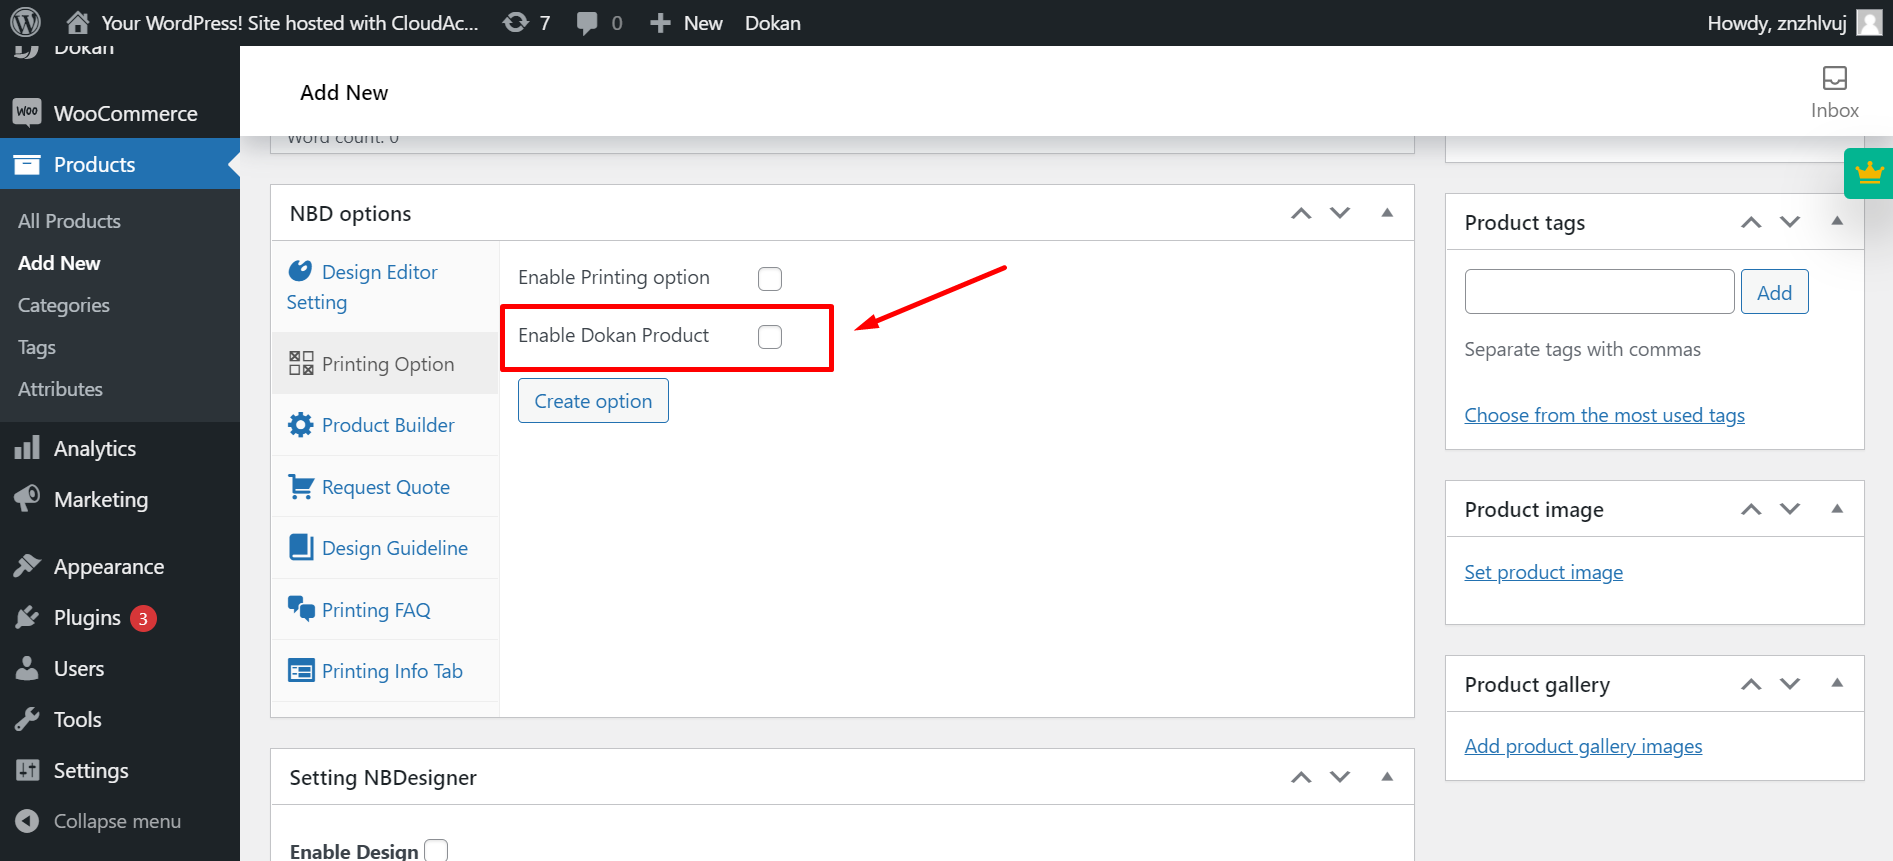The height and width of the screenshot is (861, 1893).
Task: Click the Product Builder gear icon
Action: point(300,425)
